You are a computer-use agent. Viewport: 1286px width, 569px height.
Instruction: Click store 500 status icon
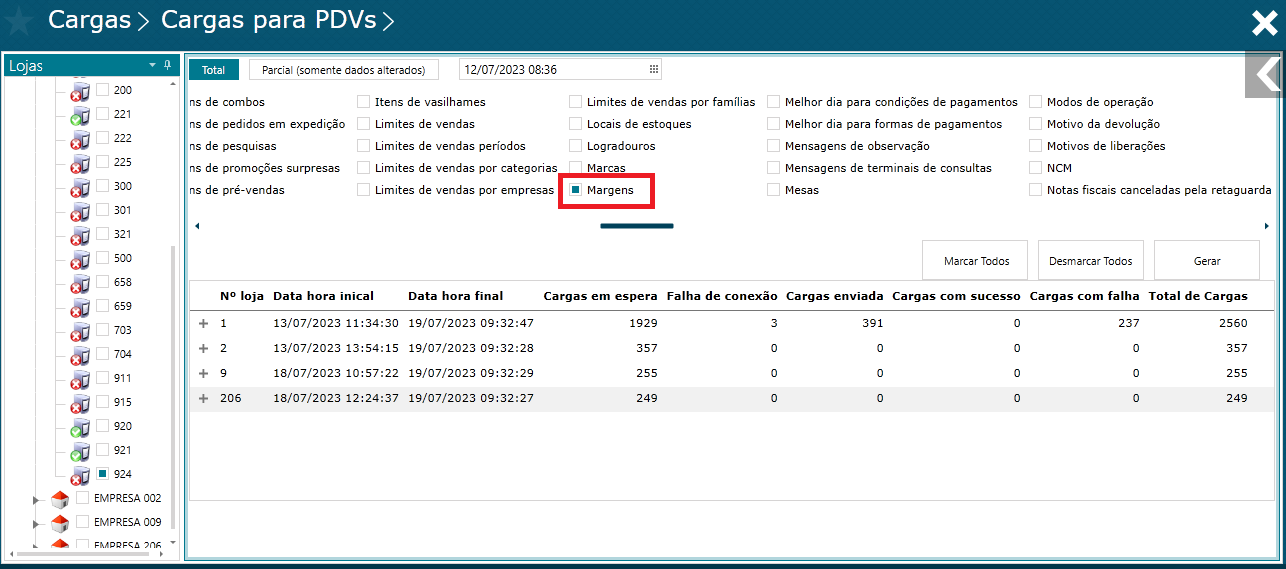(x=79, y=260)
